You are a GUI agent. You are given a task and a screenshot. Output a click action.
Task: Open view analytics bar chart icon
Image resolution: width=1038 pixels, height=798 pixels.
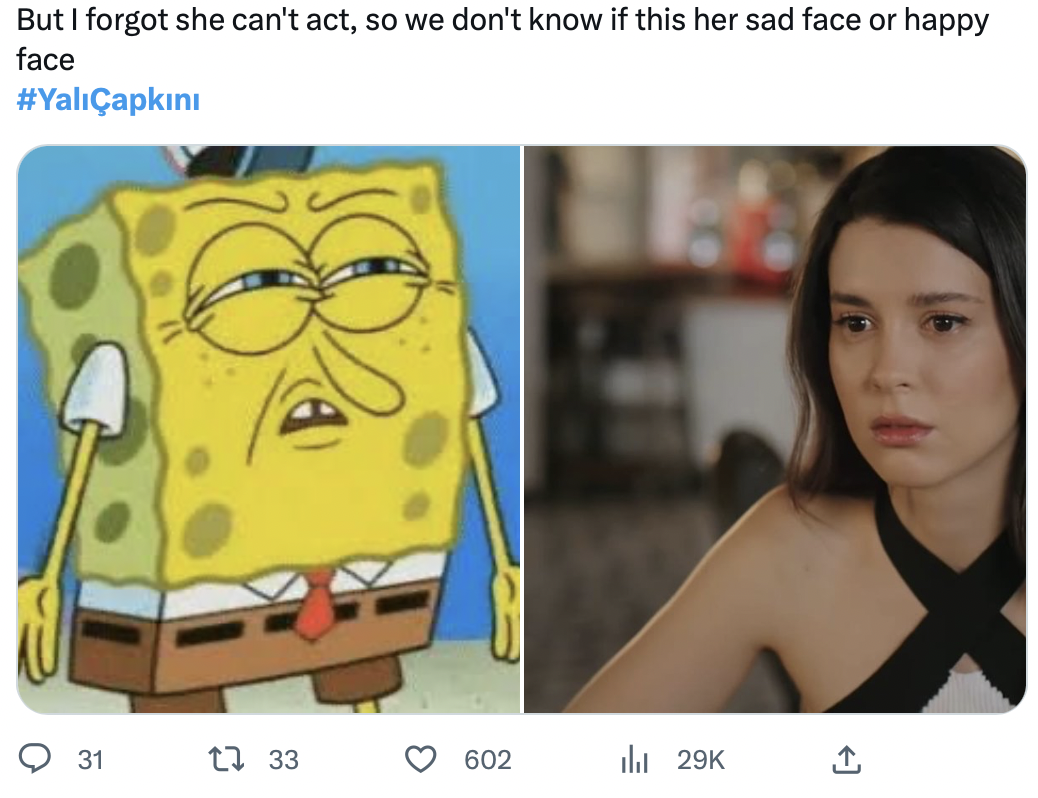(635, 760)
